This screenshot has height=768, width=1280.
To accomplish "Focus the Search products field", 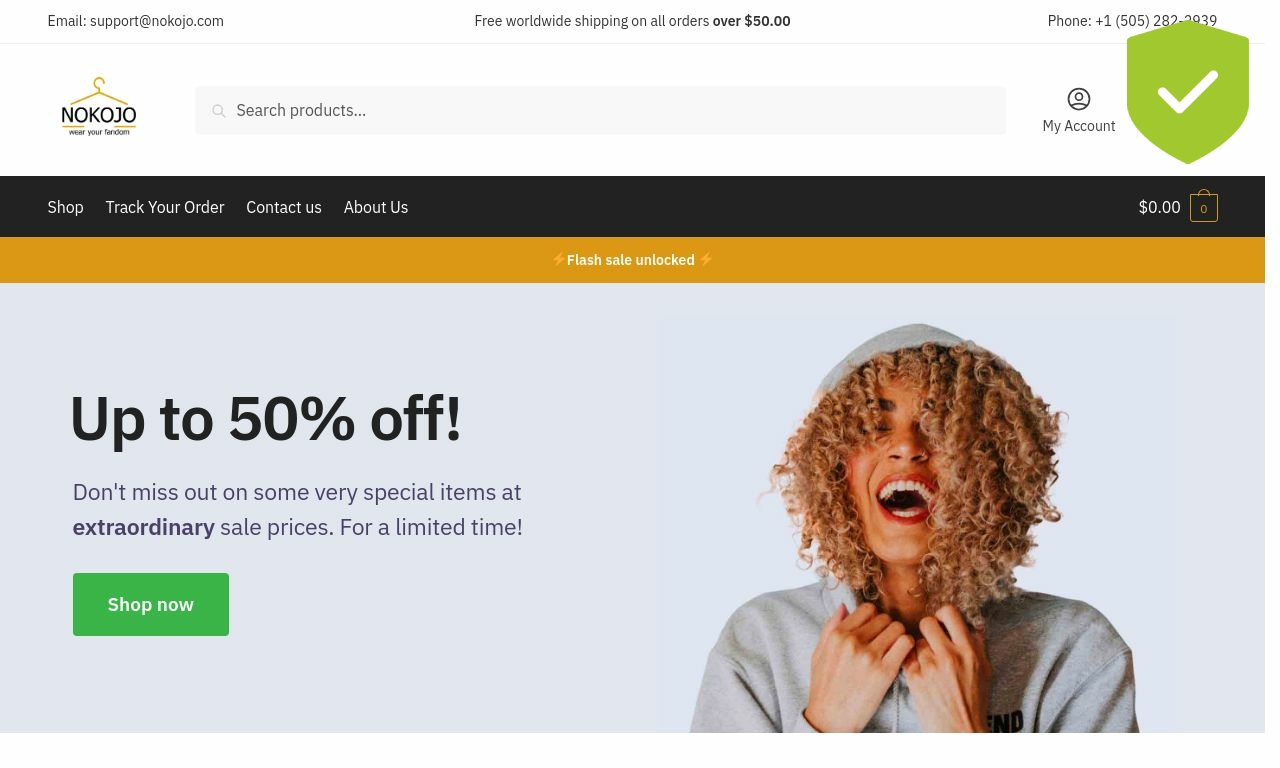I will 601,110.
